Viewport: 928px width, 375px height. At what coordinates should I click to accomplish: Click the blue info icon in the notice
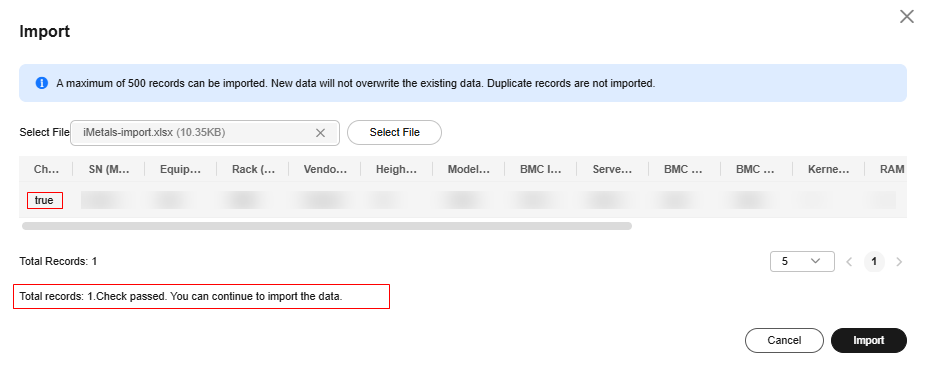(41, 83)
